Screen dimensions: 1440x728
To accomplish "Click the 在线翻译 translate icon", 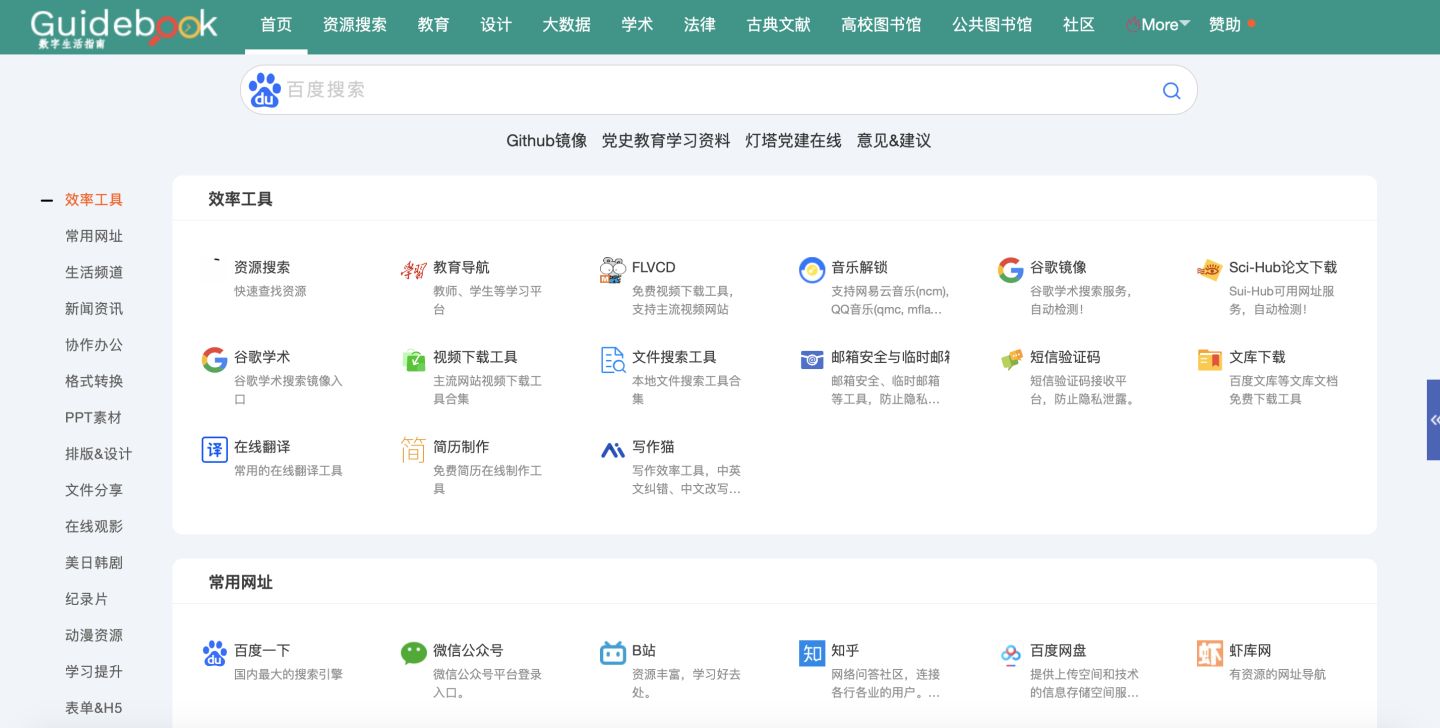I will click(213, 449).
